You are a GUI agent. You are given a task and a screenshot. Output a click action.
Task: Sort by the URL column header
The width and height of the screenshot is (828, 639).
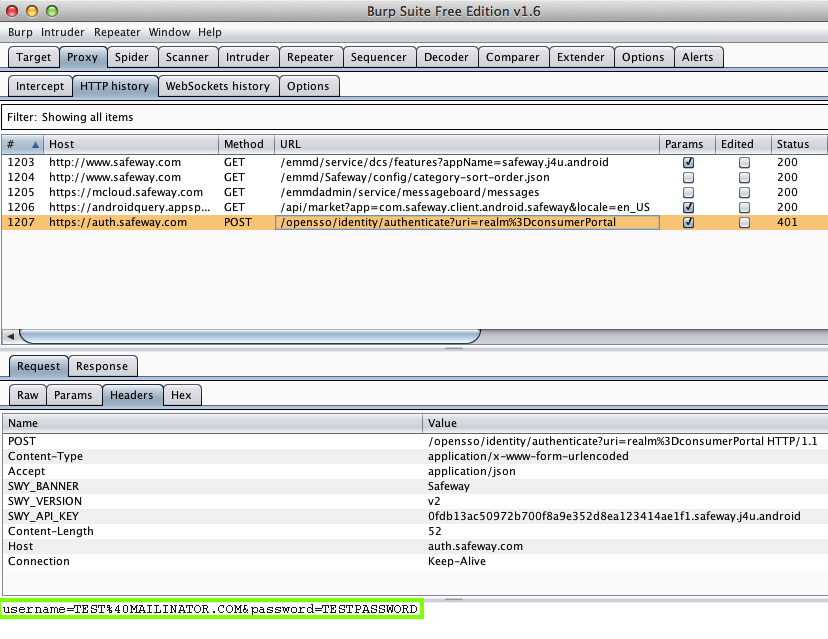(466, 144)
